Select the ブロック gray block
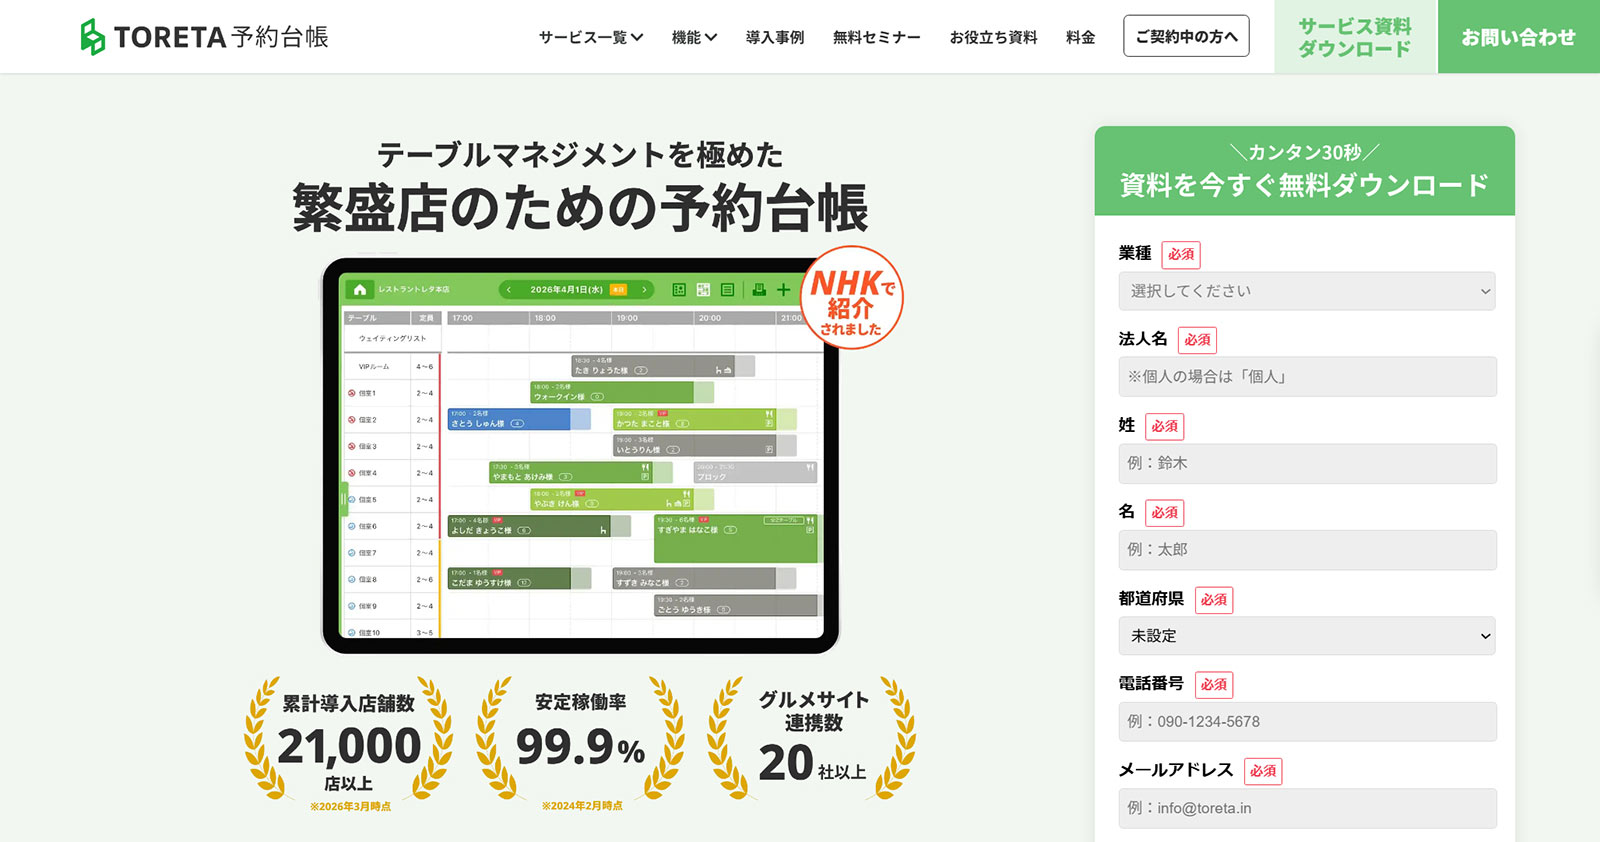1600x842 pixels. click(756, 472)
